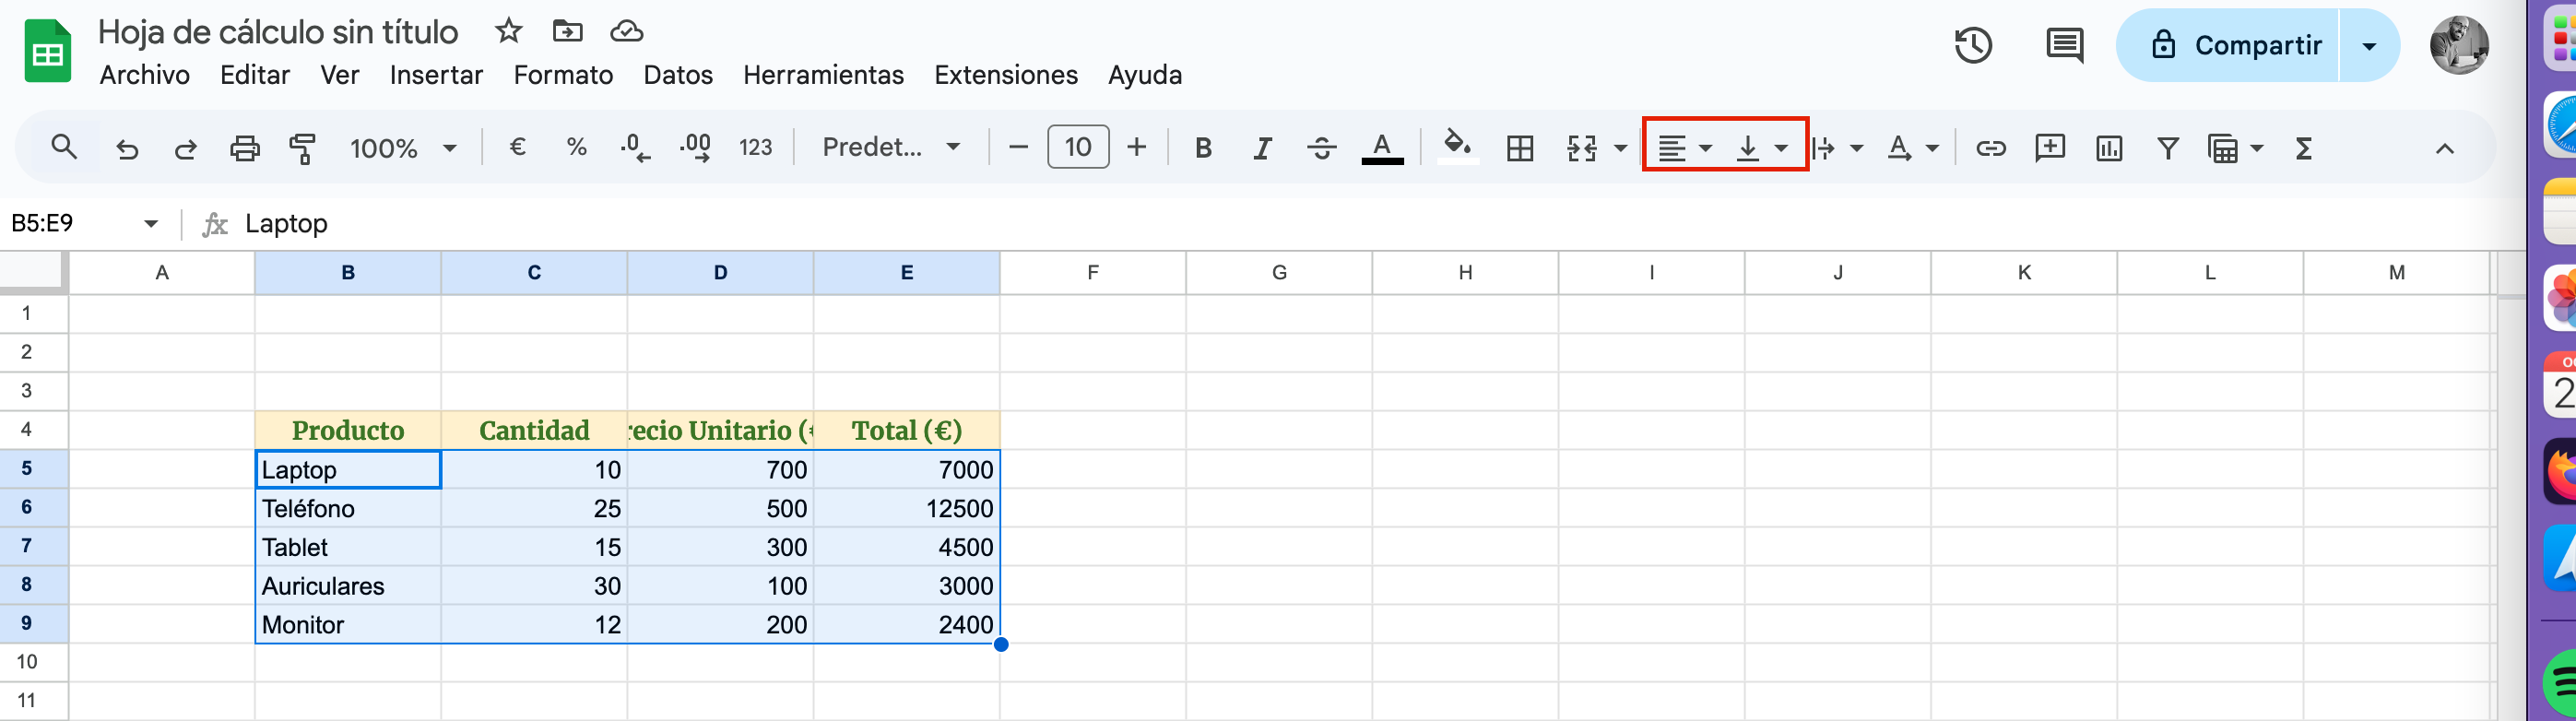Open the Archivo menu
Image resolution: width=2576 pixels, height=721 pixels.
pos(144,75)
